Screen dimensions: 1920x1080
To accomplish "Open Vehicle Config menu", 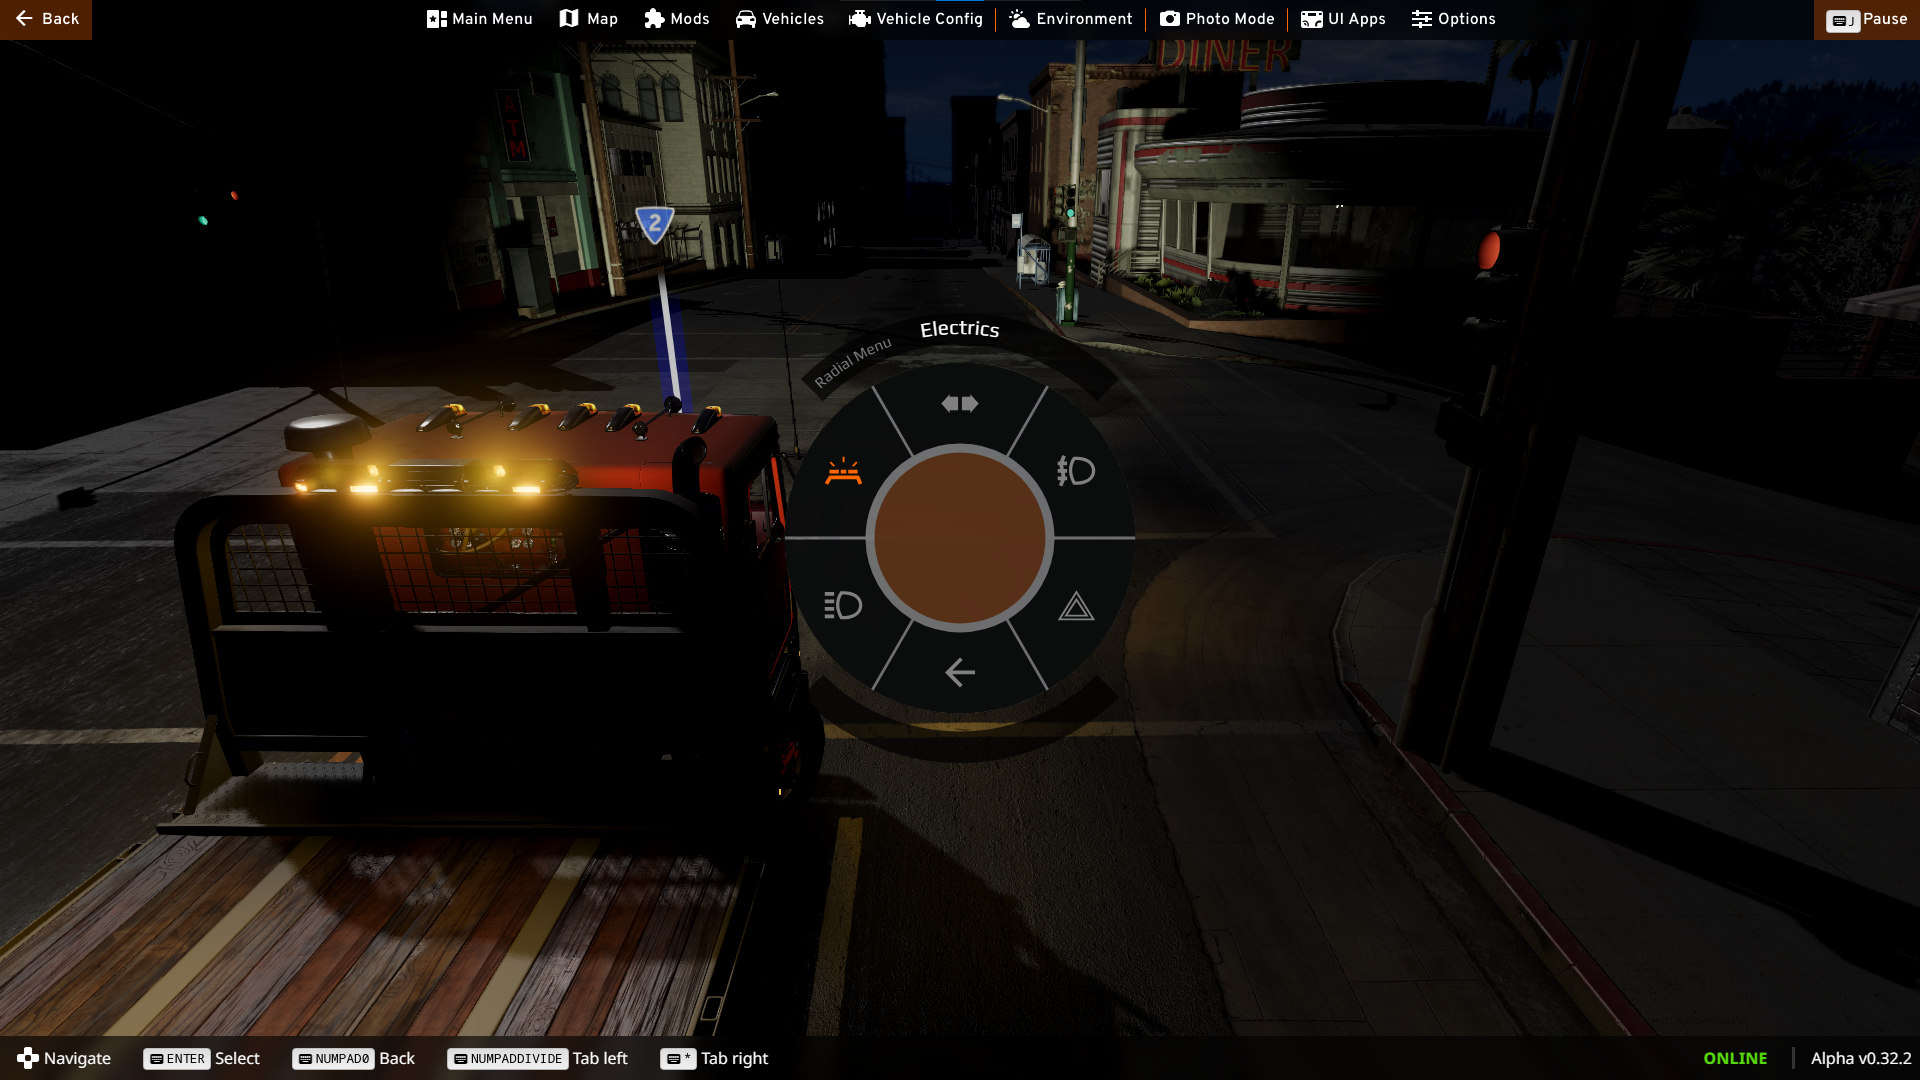I will [916, 19].
